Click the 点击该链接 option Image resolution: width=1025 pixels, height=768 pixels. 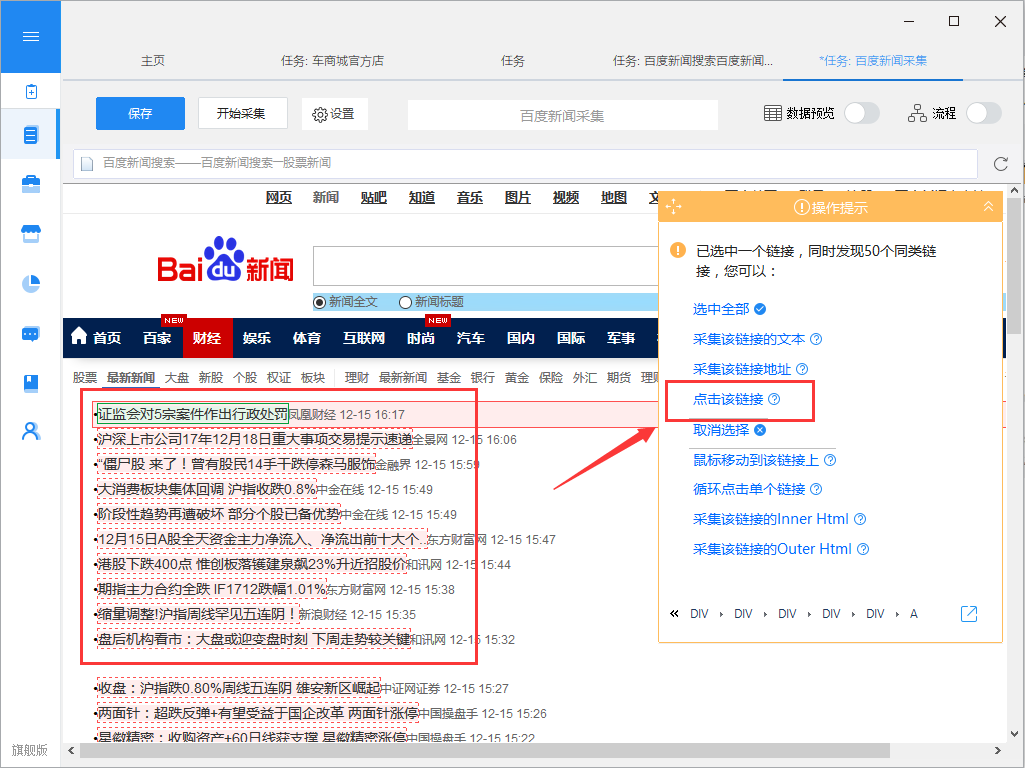tap(728, 400)
